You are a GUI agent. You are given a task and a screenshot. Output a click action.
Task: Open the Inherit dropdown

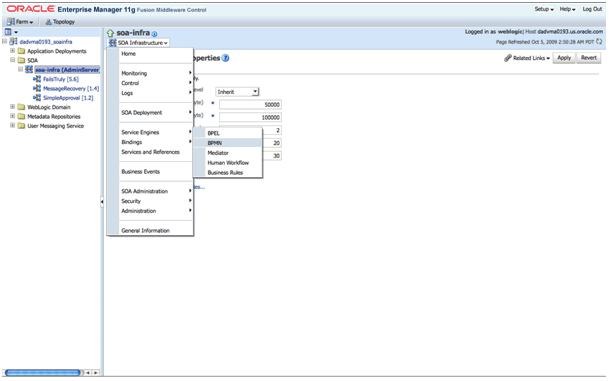237,92
